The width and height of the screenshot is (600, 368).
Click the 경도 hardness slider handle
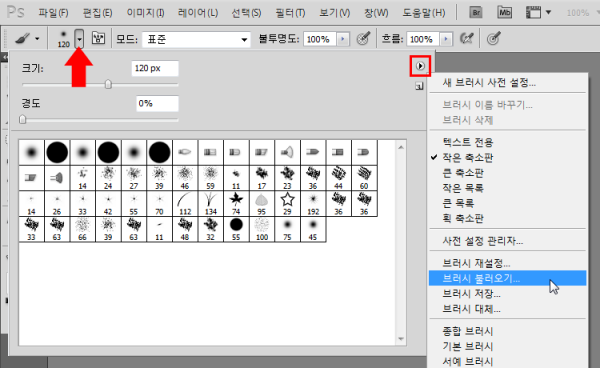coord(23,119)
